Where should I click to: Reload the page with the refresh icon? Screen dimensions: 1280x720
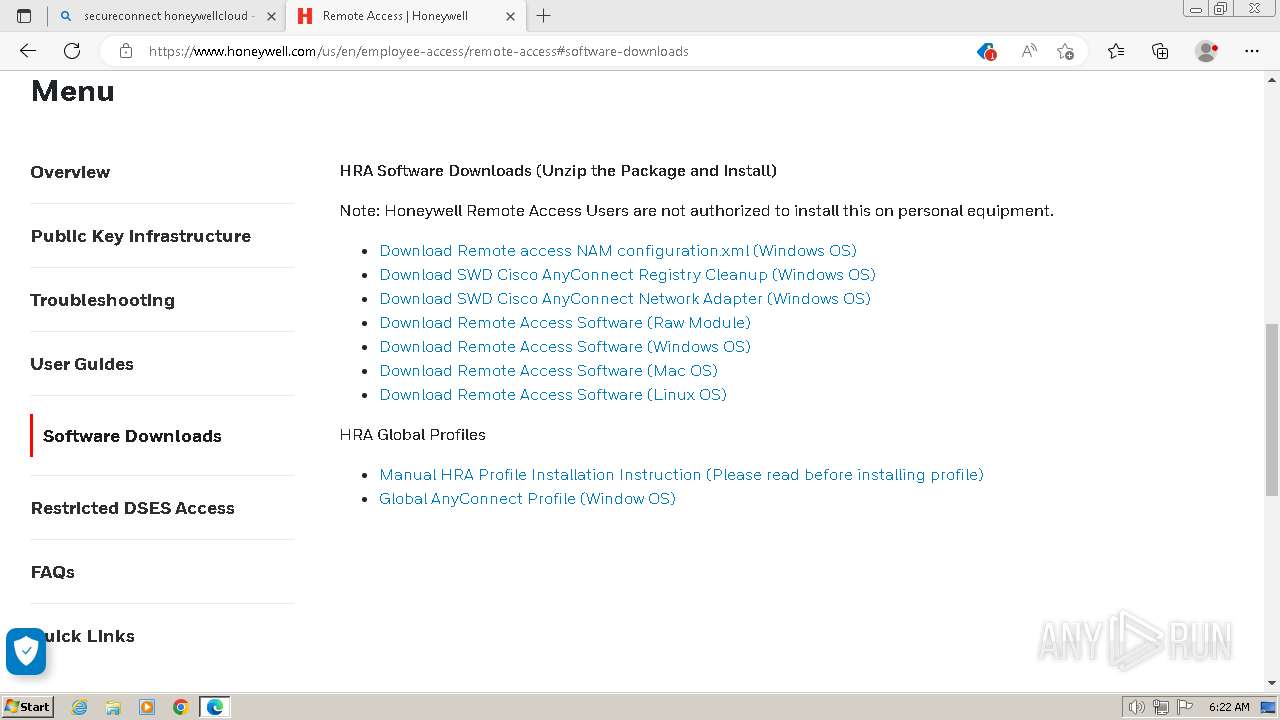point(72,51)
